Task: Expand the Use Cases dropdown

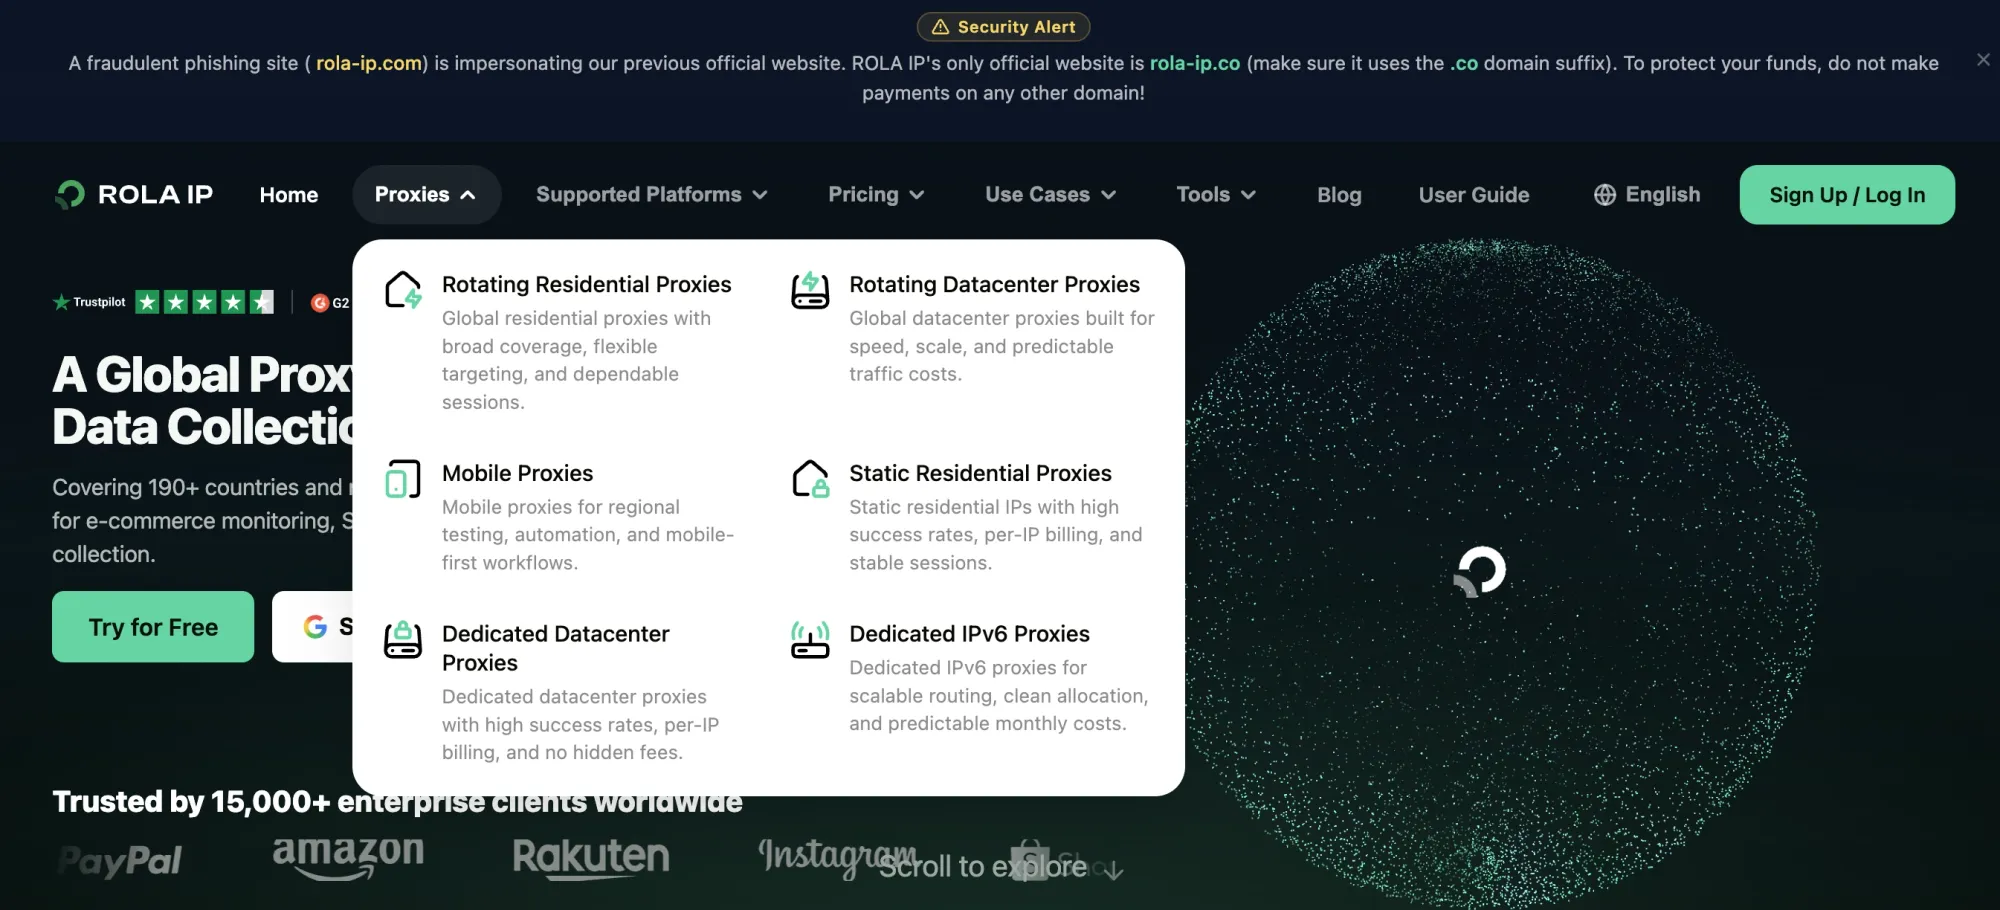Action: coord(1050,195)
